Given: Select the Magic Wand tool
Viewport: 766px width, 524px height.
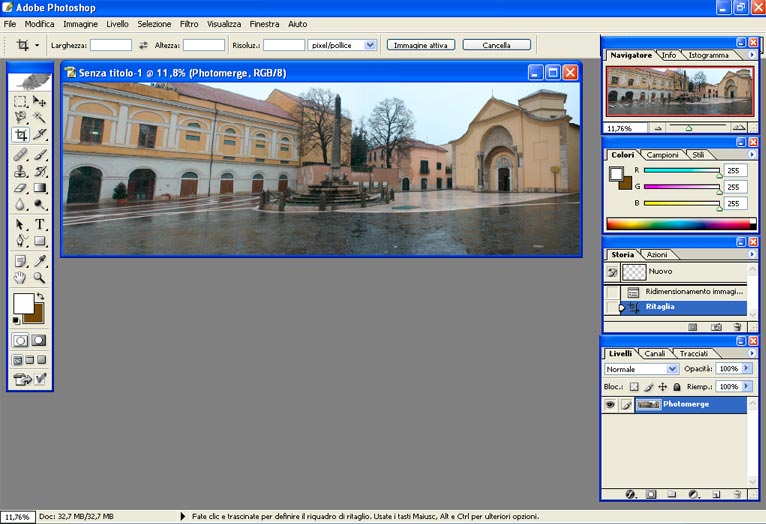Looking at the screenshot, I should tap(40, 117).
